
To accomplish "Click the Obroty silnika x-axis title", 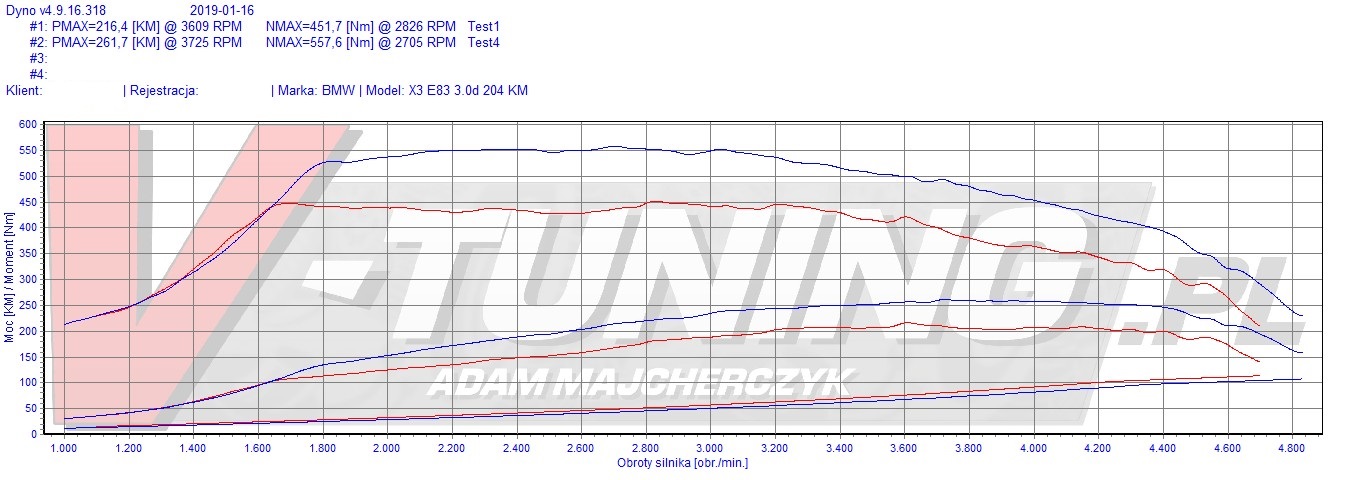I will click(682, 463).
